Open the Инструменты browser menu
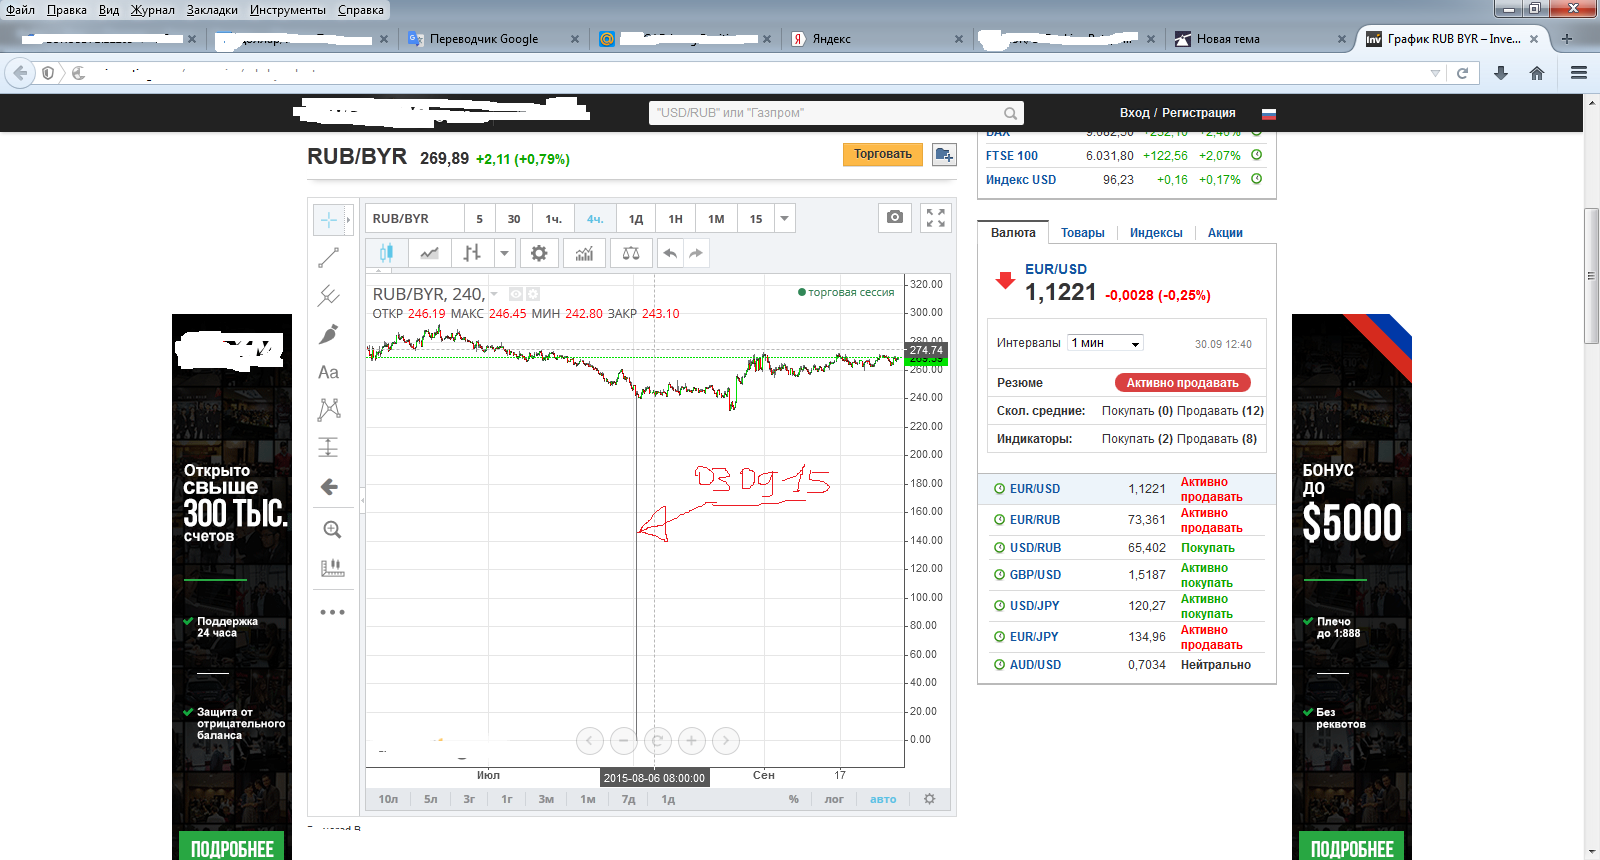This screenshot has height=860, width=1600. tap(288, 10)
